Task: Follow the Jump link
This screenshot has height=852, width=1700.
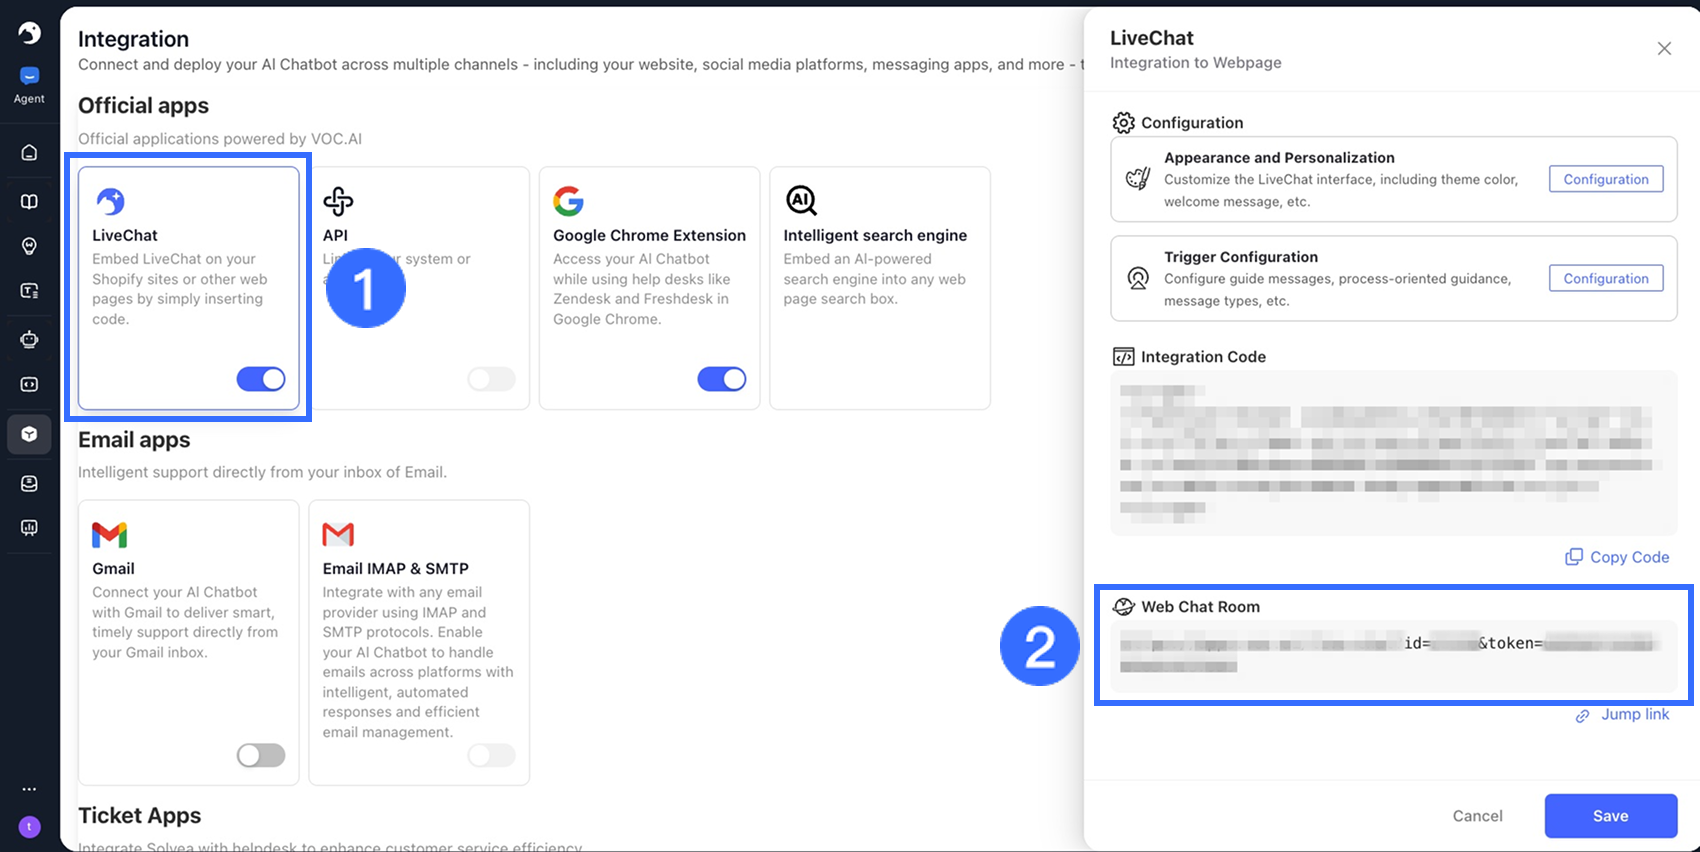Action: coord(1622,714)
